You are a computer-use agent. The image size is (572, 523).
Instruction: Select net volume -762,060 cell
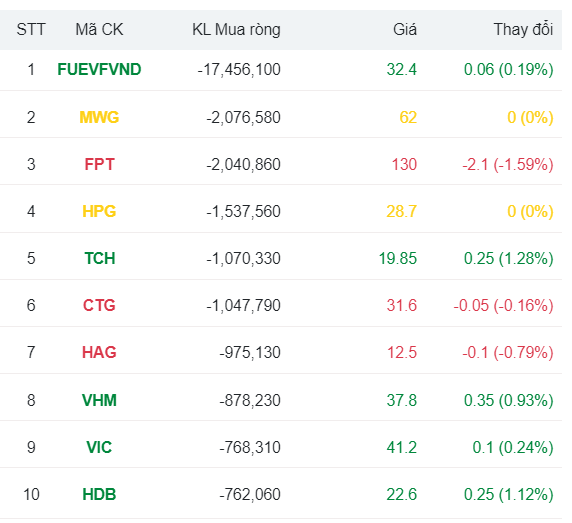pos(250,494)
